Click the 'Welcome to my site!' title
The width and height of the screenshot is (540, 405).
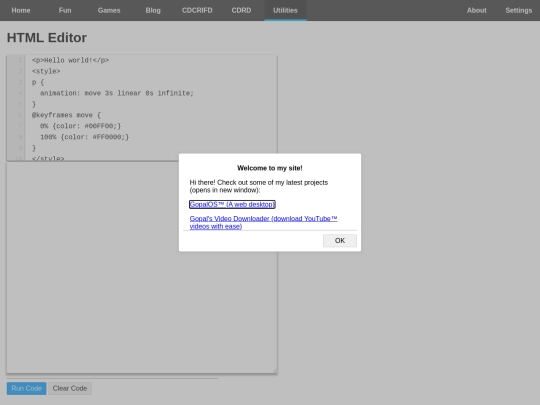(x=270, y=168)
